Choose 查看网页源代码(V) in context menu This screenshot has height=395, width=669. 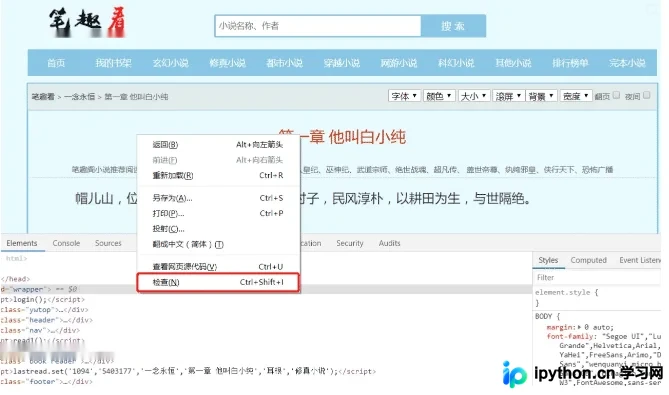point(218,267)
